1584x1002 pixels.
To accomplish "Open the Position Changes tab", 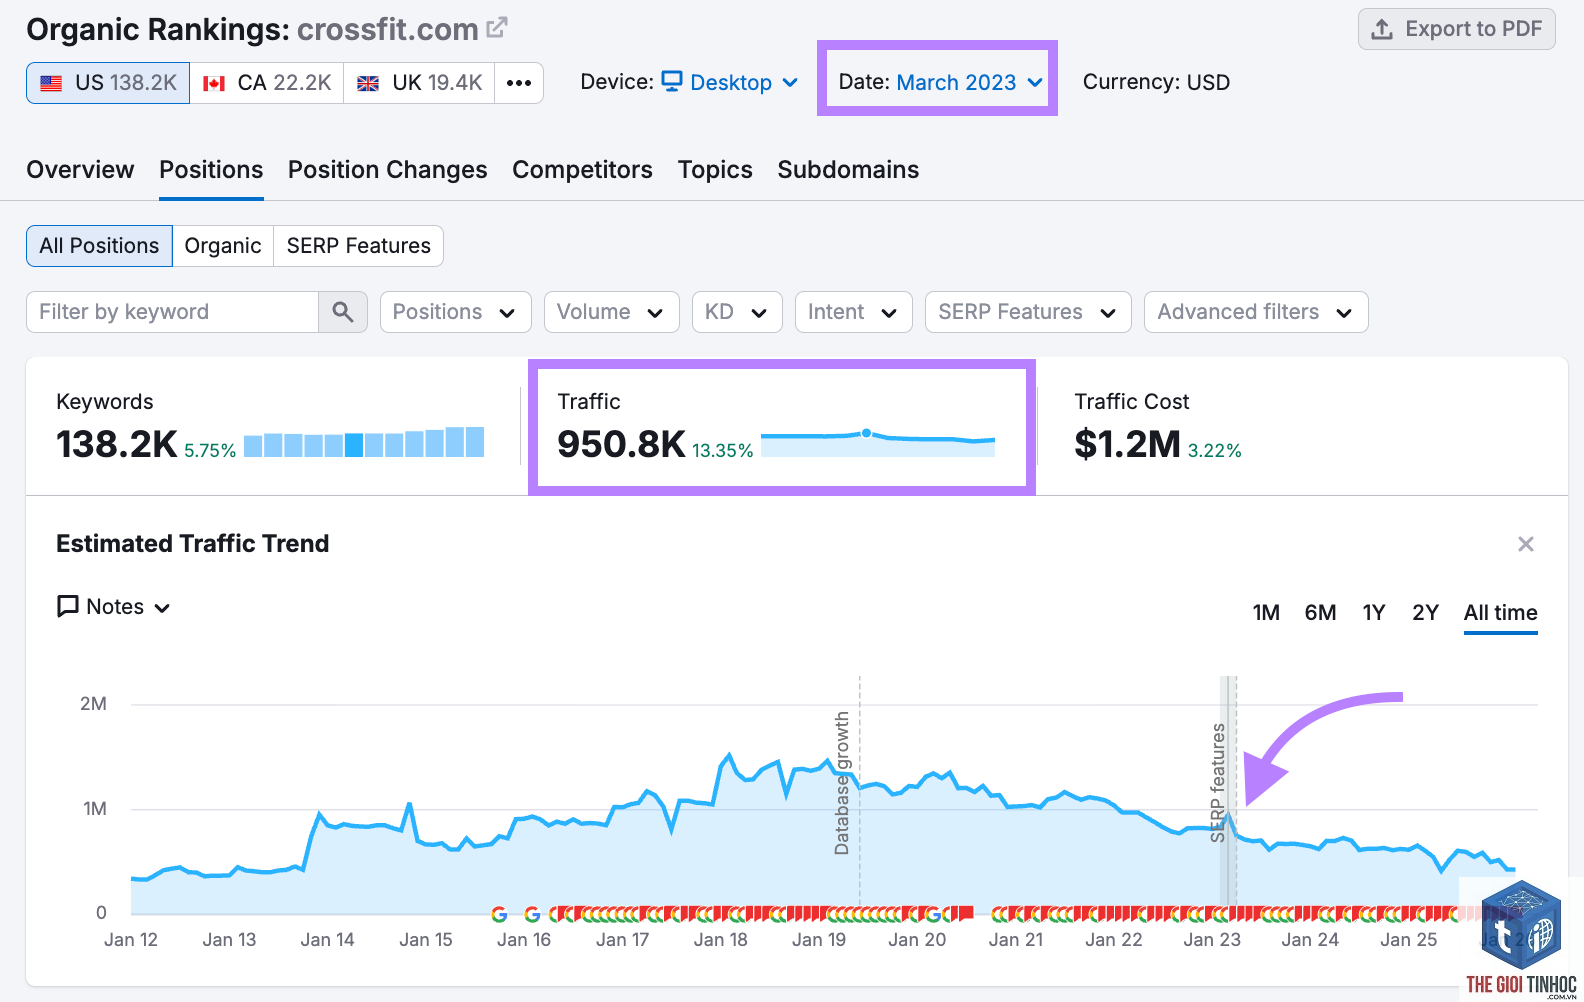I will 388,170.
